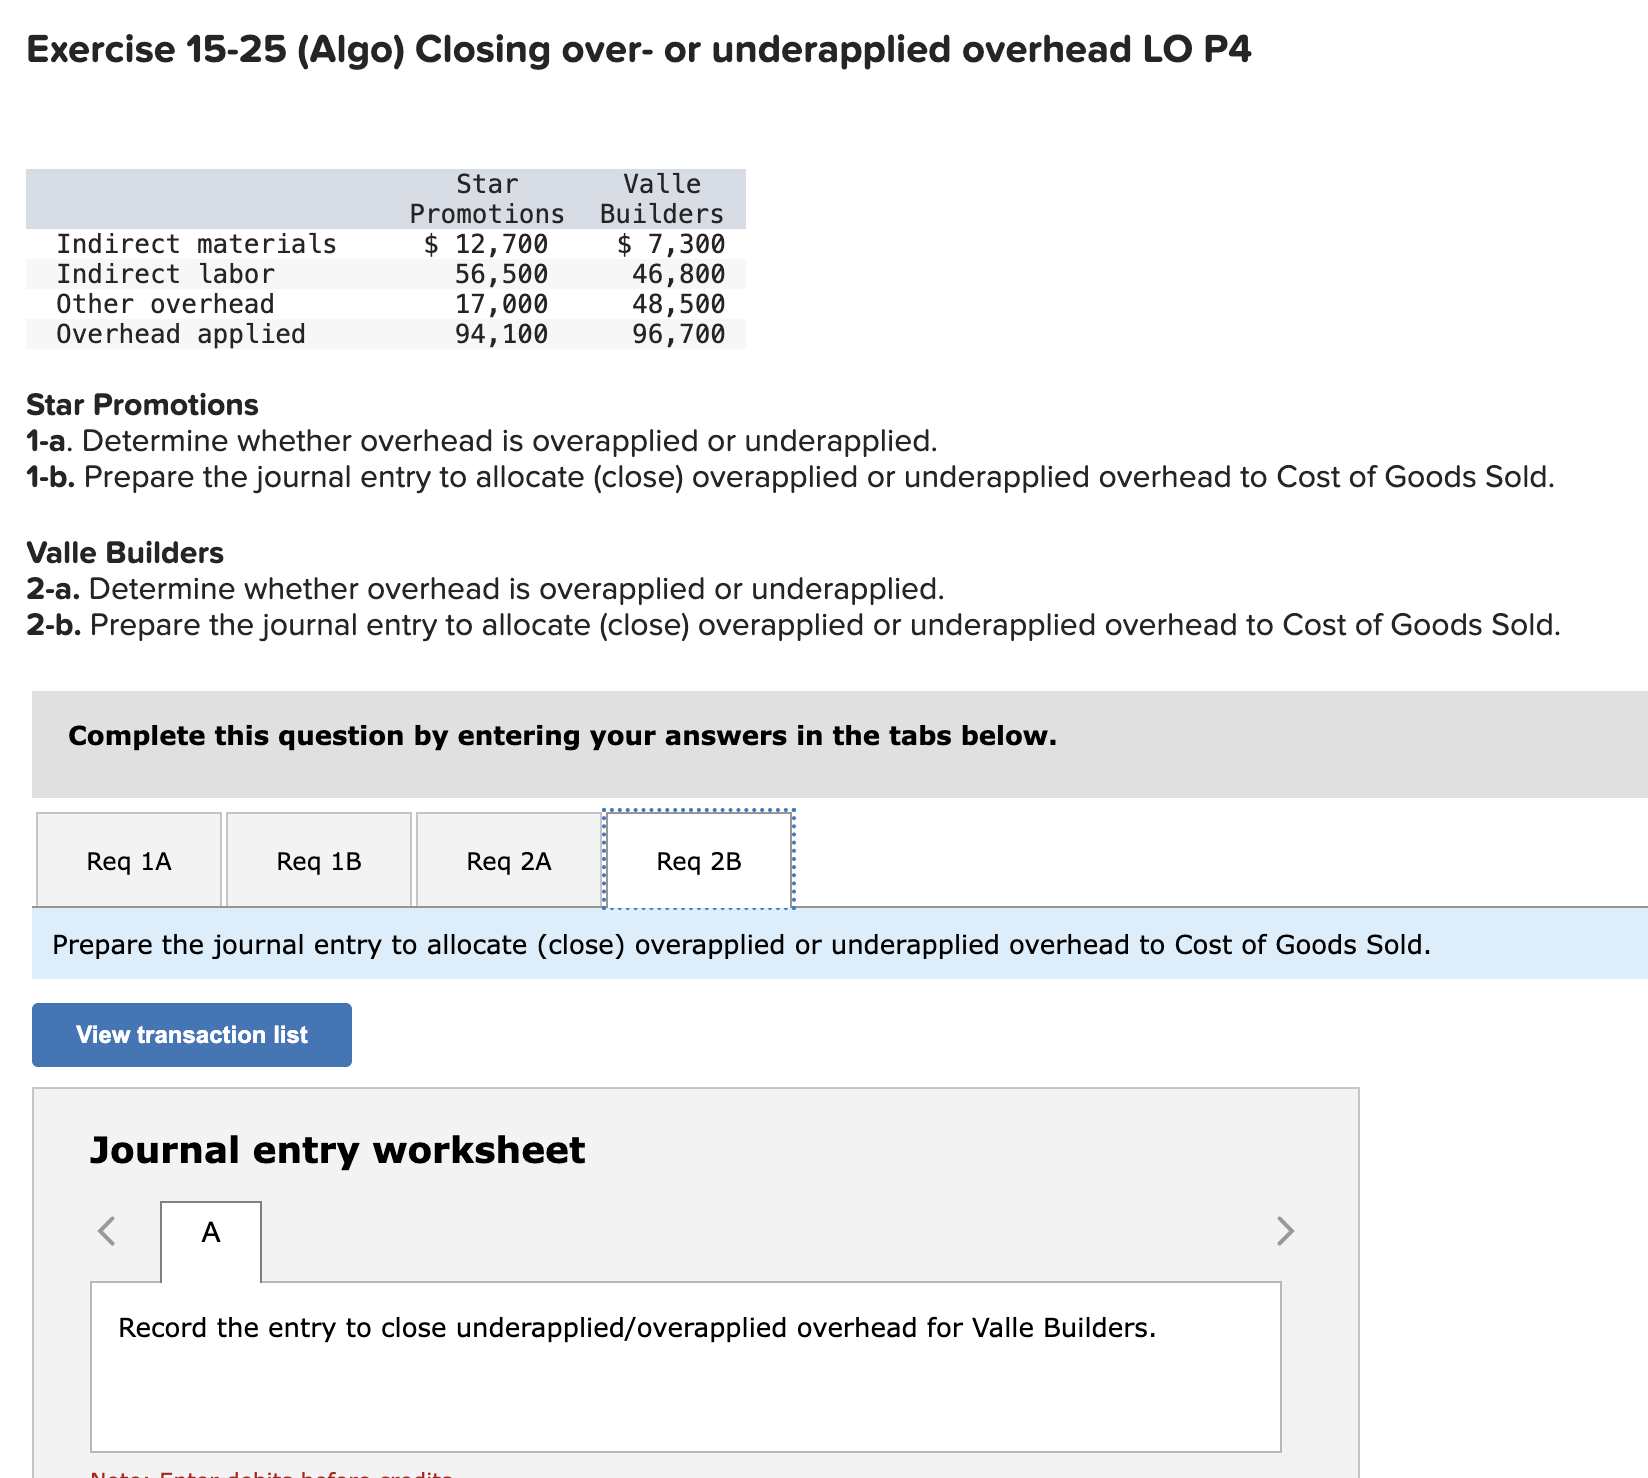The height and width of the screenshot is (1478, 1648).
Task: Click the 46,800 indirect labor value
Action: point(678,274)
